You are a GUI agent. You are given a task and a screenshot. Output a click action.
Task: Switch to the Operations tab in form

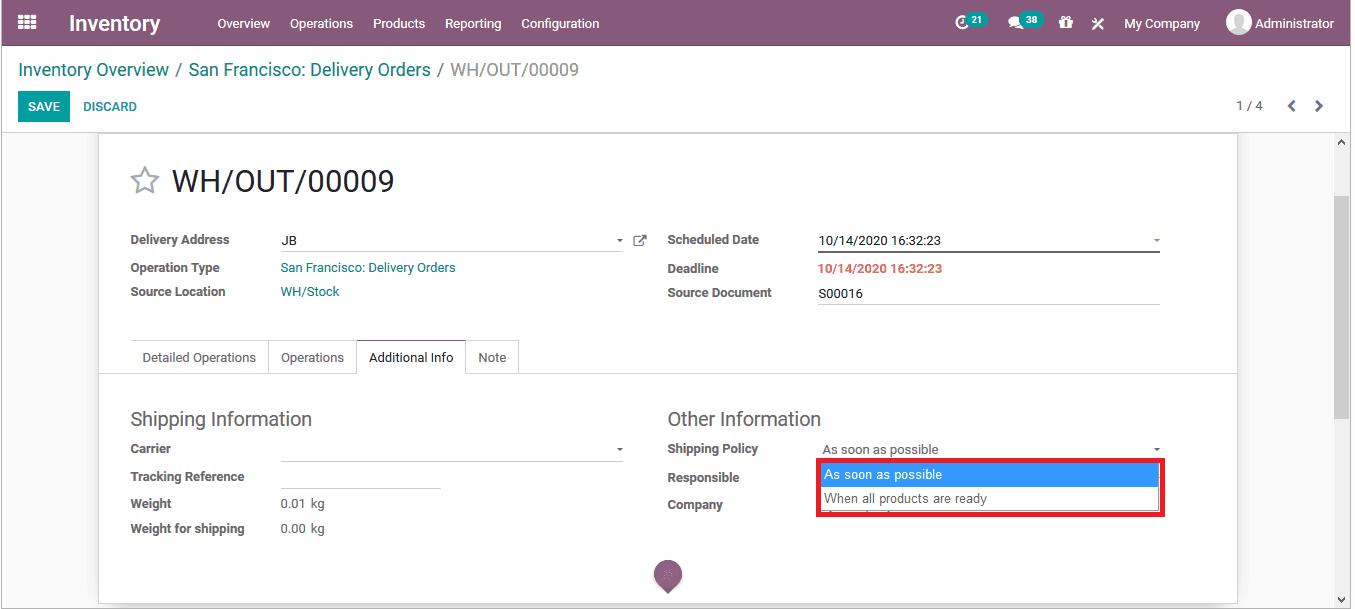[312, 357]
